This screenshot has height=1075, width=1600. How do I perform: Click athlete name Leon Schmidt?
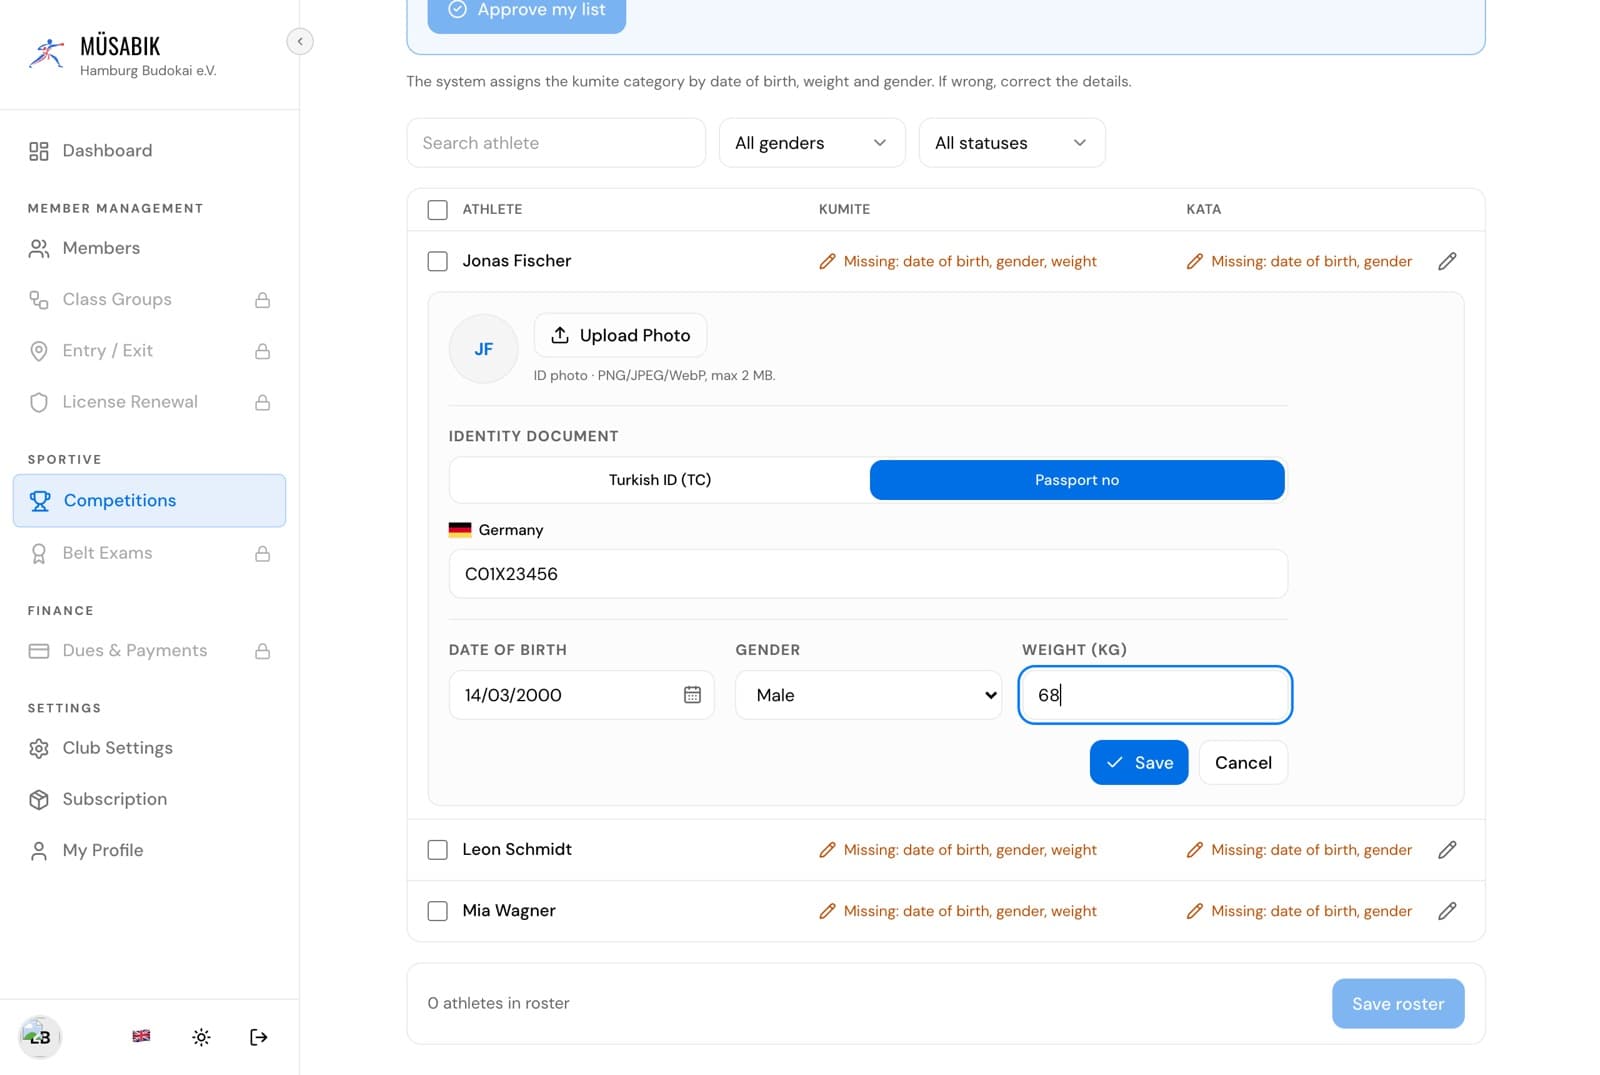point(517,849)
